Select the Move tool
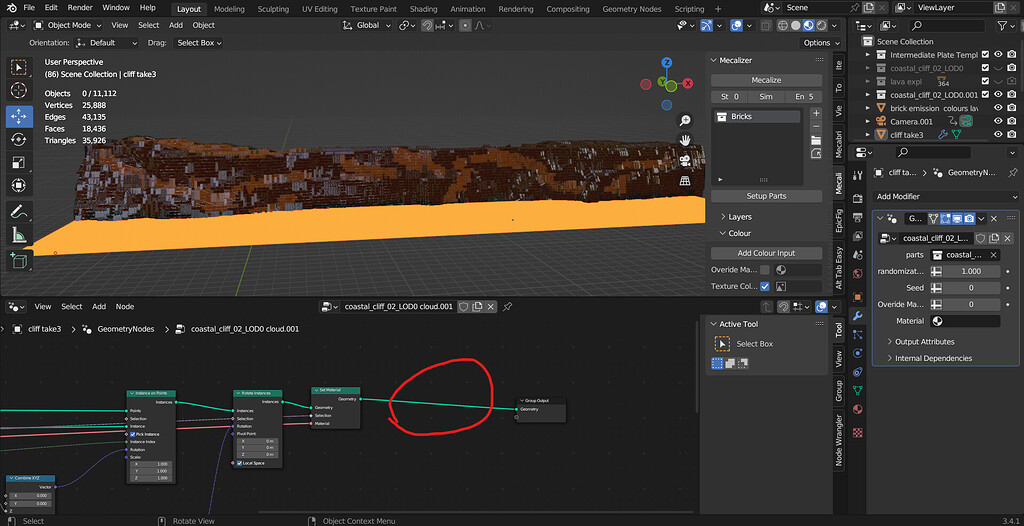 (18, 116)
